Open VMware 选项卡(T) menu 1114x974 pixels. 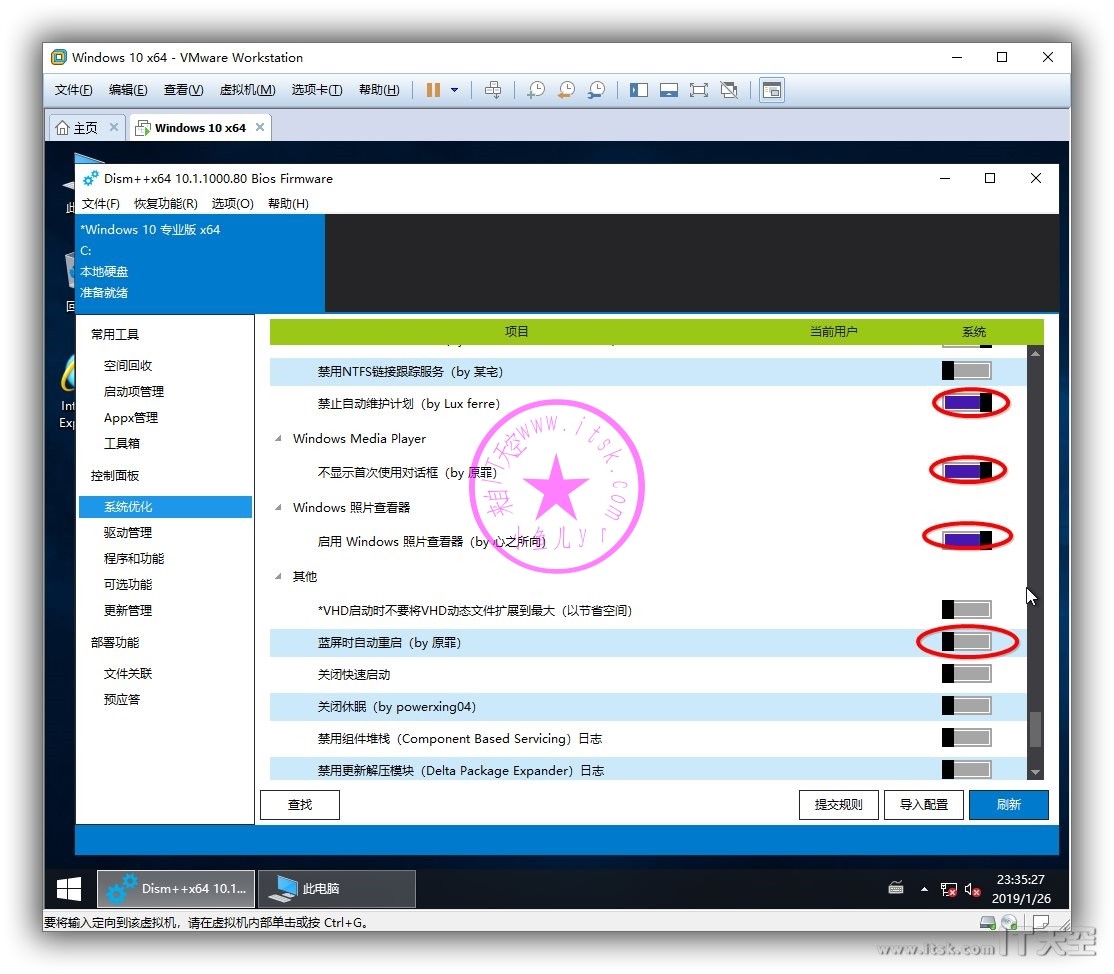(x=317, y=90)
